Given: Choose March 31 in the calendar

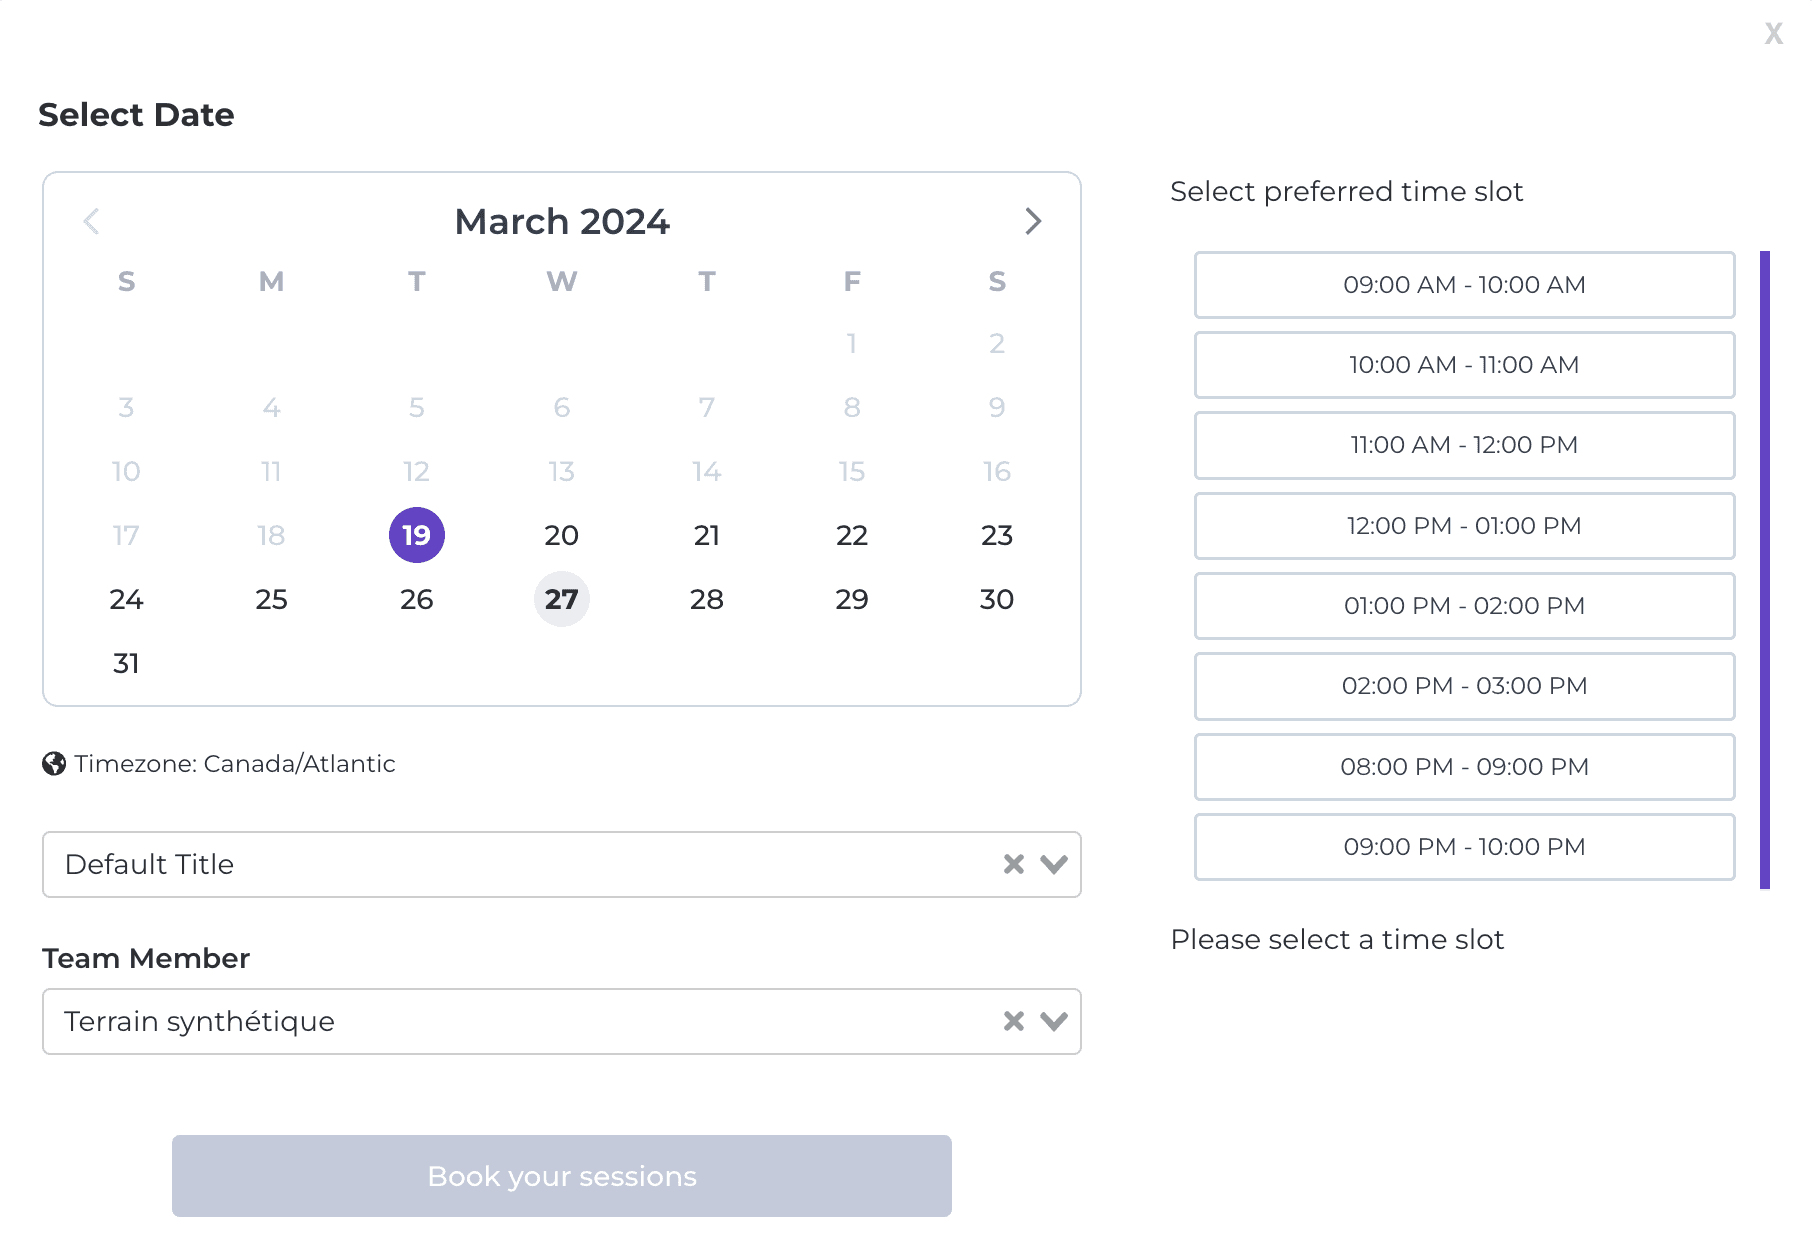Looking at the screenshot, I should pos(126,663).
